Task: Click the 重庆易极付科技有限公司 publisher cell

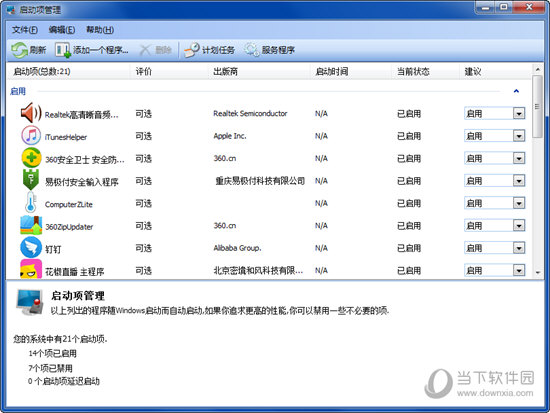Action: 260,181
